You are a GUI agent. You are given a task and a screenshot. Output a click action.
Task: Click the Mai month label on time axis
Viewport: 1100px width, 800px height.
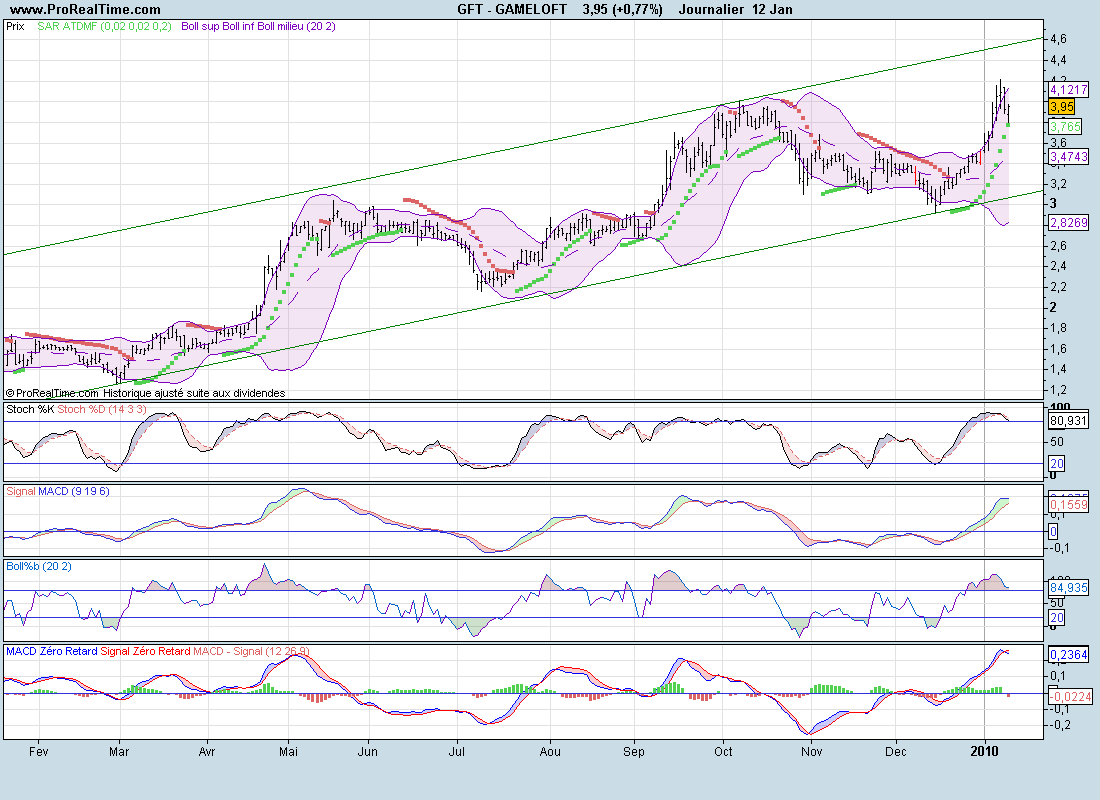(288, 752)
